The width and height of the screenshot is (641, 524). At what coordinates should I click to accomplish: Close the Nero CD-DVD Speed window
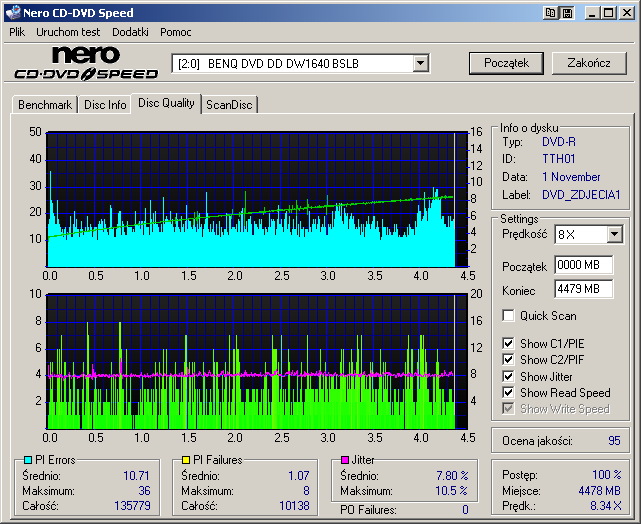click(626, 13)
